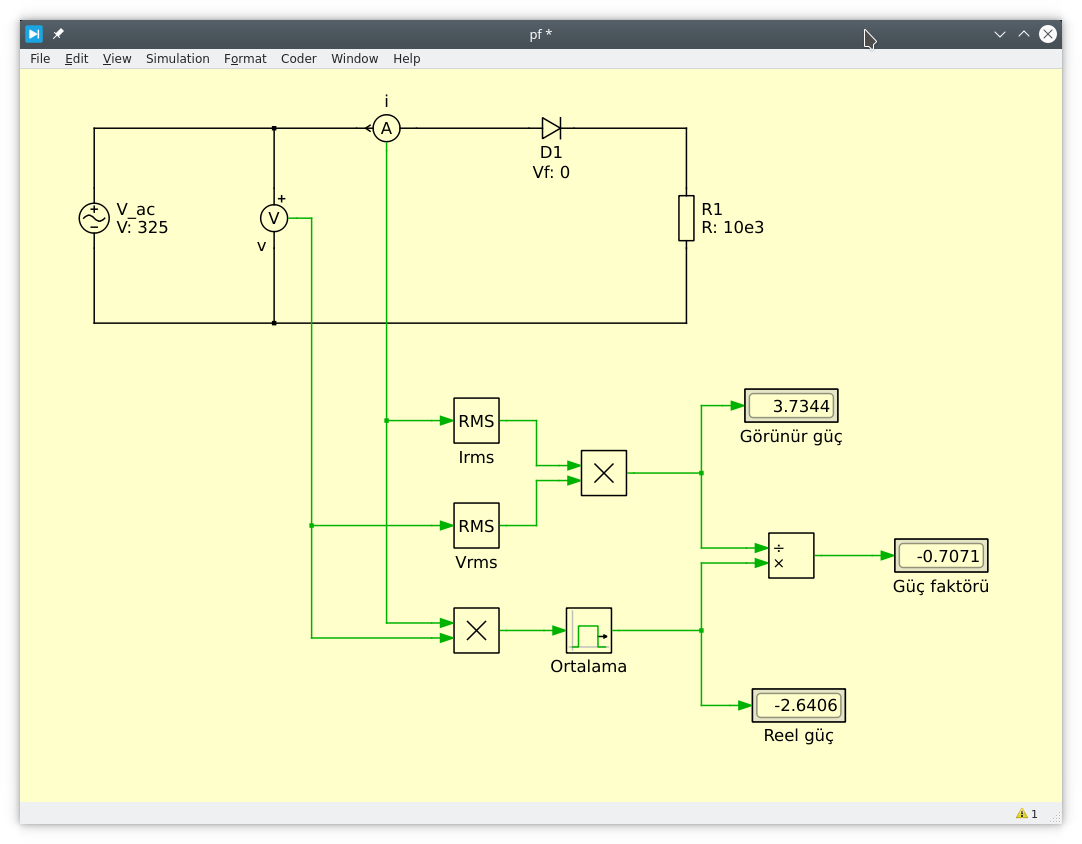
Task: Toggle the pin window icon in titlebar
Action: [58, 34]
